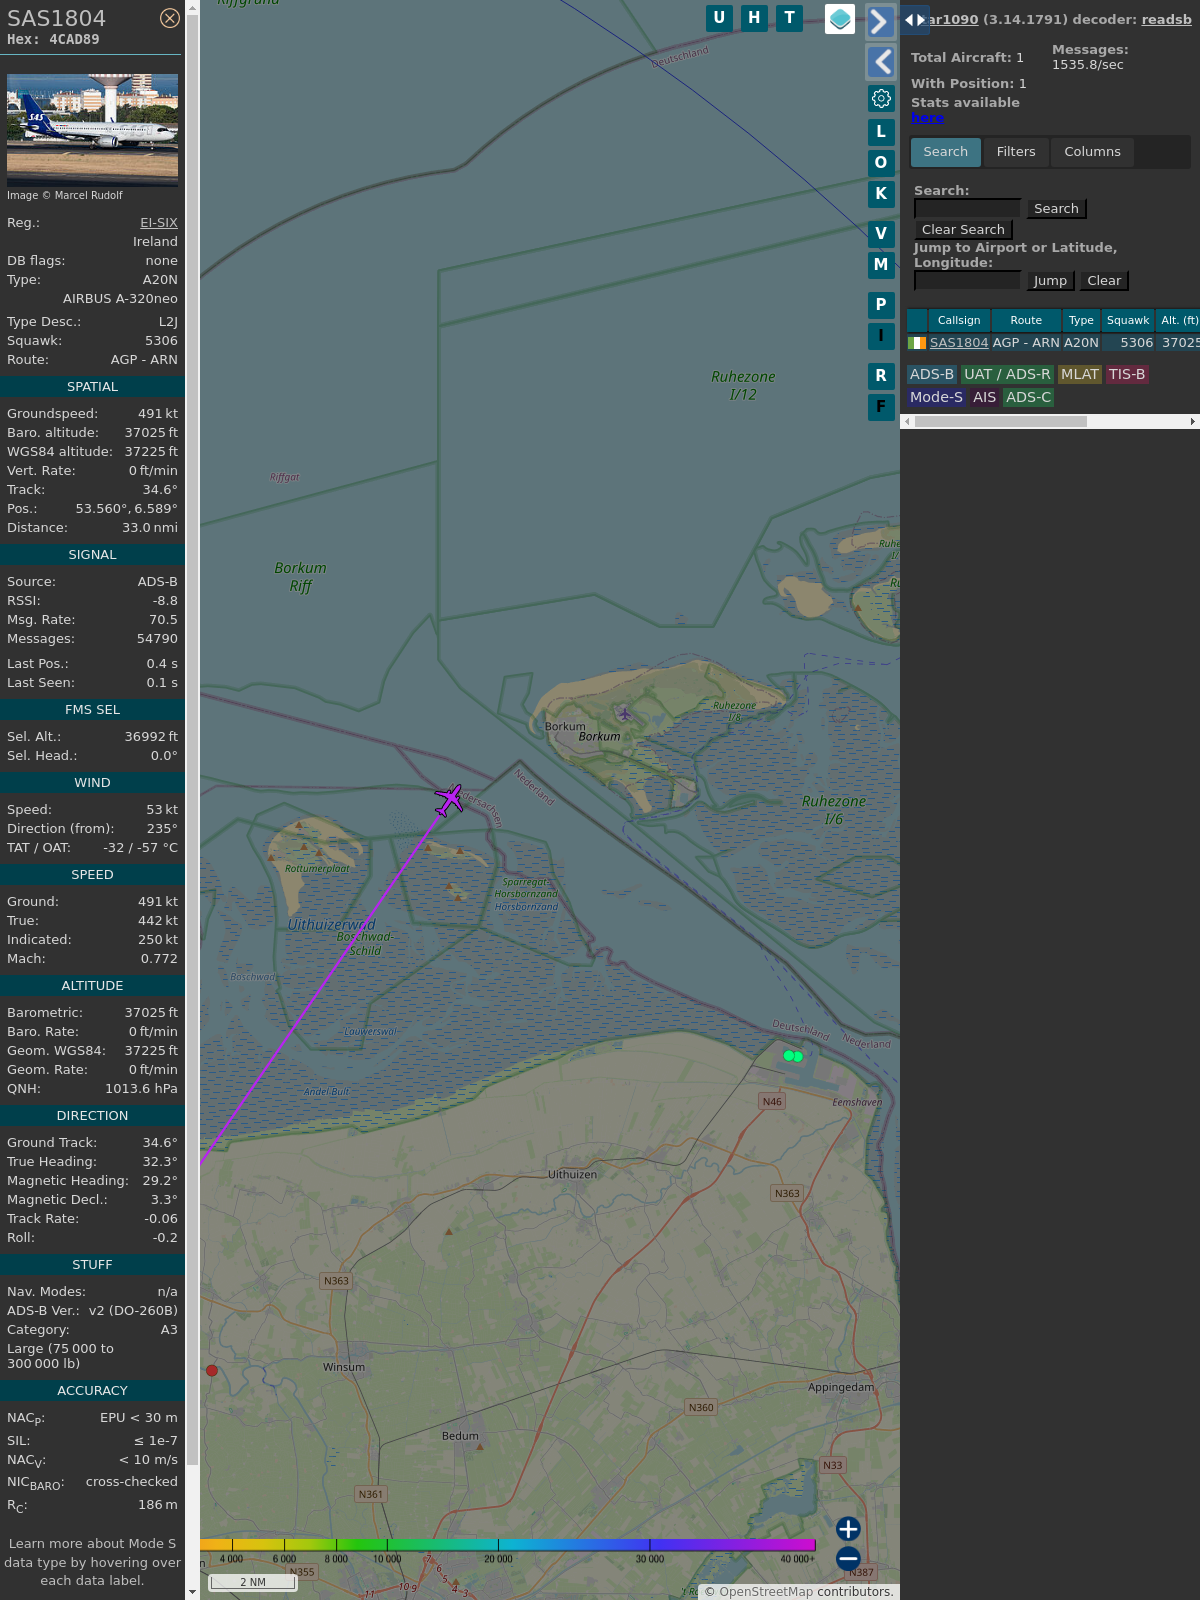This screenshot has width=1200, height=1600.
Task: Expand sidebar with right chevron arrow
Action: coord(880,22)
